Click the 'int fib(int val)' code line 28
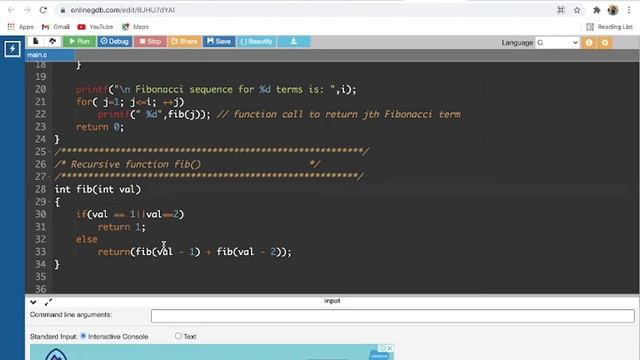The width and height of the screenshot is (640, 360). point(98,189)
